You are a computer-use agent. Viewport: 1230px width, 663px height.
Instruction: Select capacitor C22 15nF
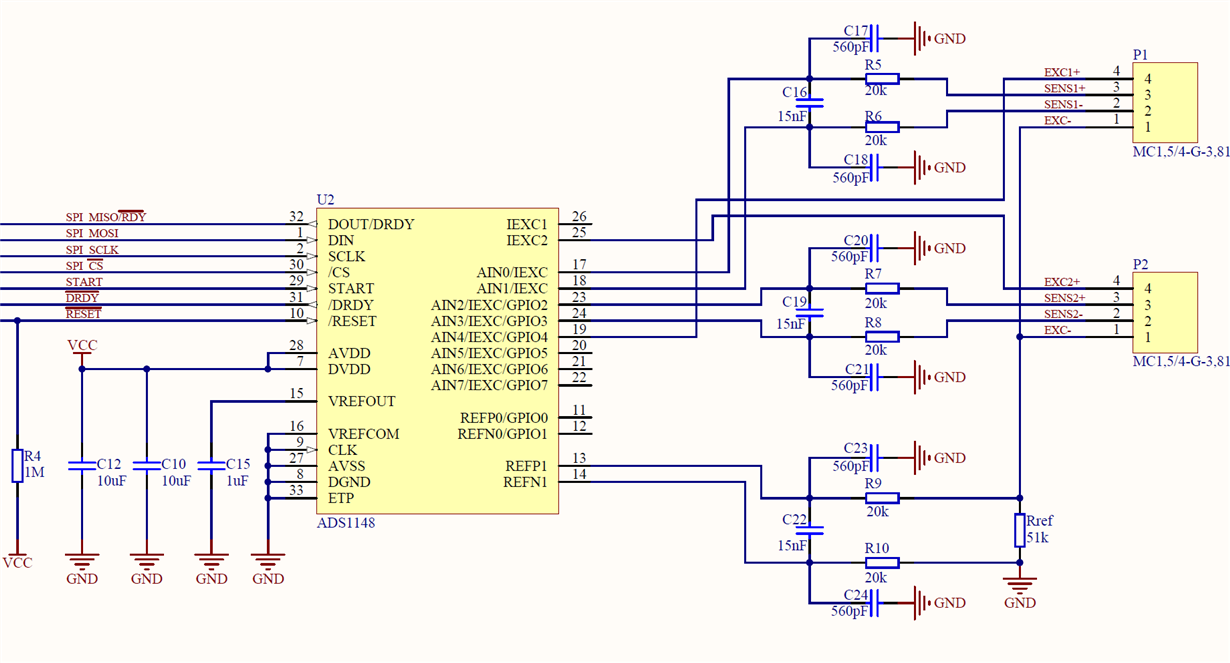[x=811, y=530]
